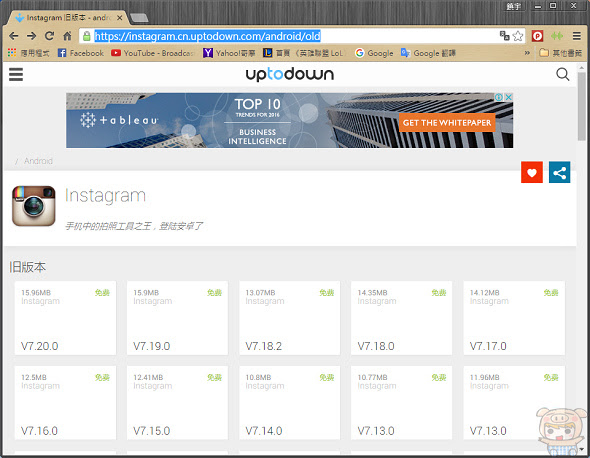Image resolution: width=590 pixels, height=458 pixels.
Task: Click the translate icon in address bar
Action: pyautogui.click(x=504, y=36)
